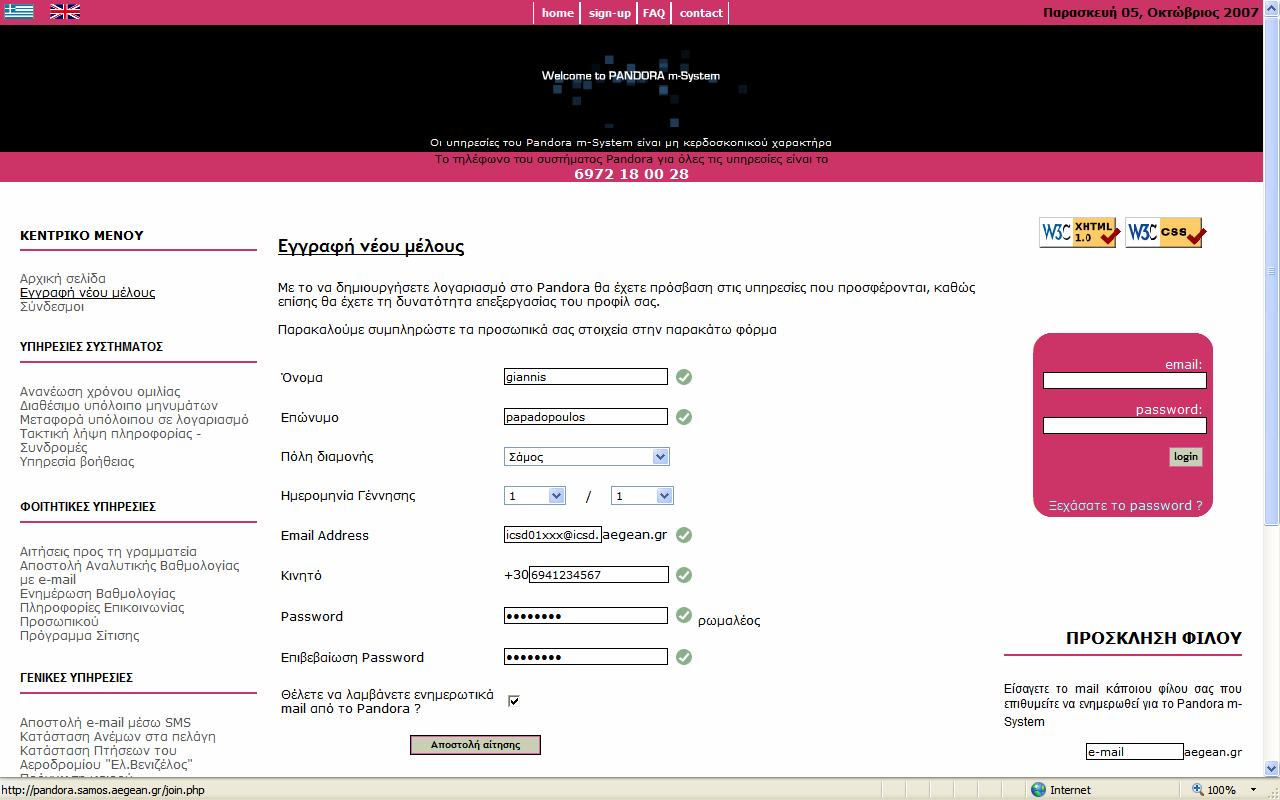Open Αποστολή Αναλυτικής Βαθμολογίας με e-mail link
Image resolution: width=1280 pixels, height=800 pixels.
130,572
